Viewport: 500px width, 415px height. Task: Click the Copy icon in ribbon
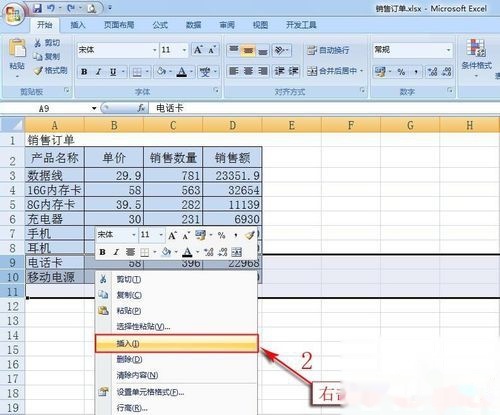click(38, 57)
